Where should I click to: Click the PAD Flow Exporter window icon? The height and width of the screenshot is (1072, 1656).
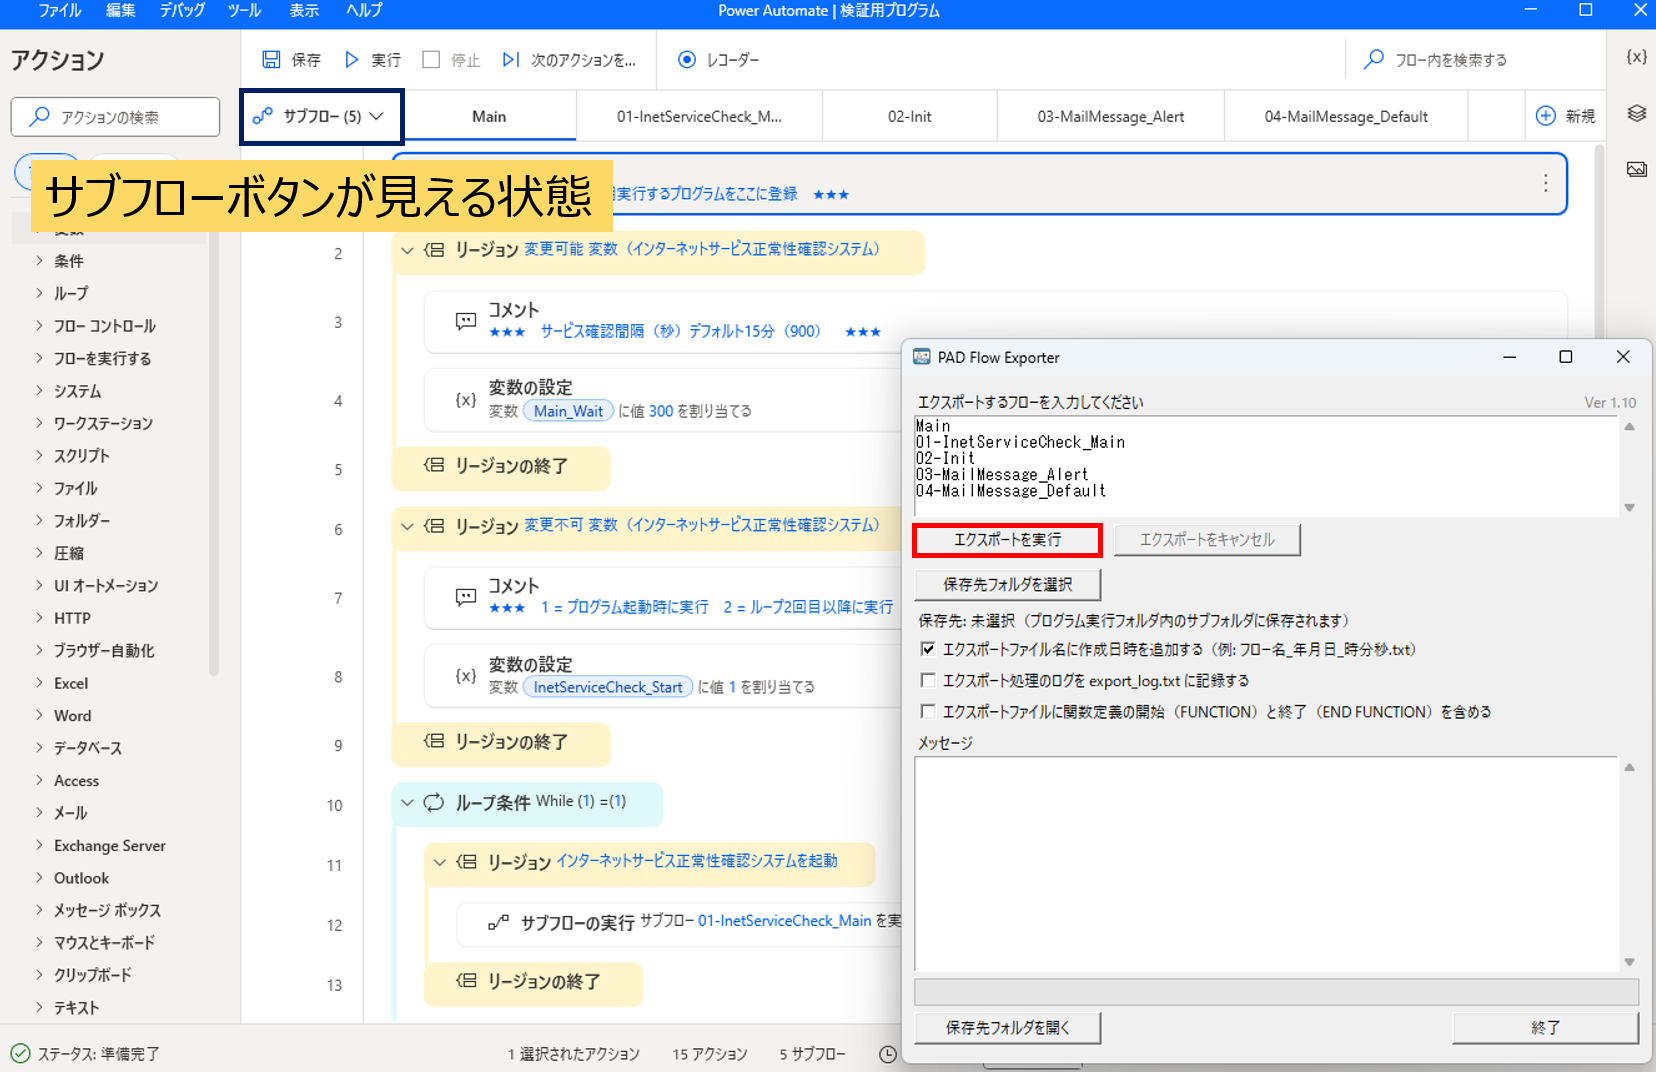coord(922,357)
